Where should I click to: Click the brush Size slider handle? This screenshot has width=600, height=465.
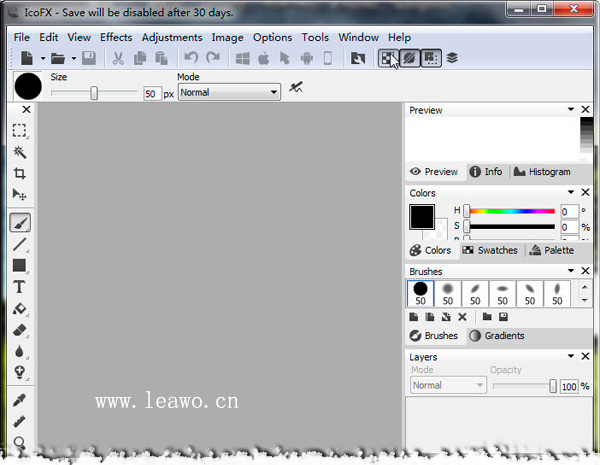[94, 93]
